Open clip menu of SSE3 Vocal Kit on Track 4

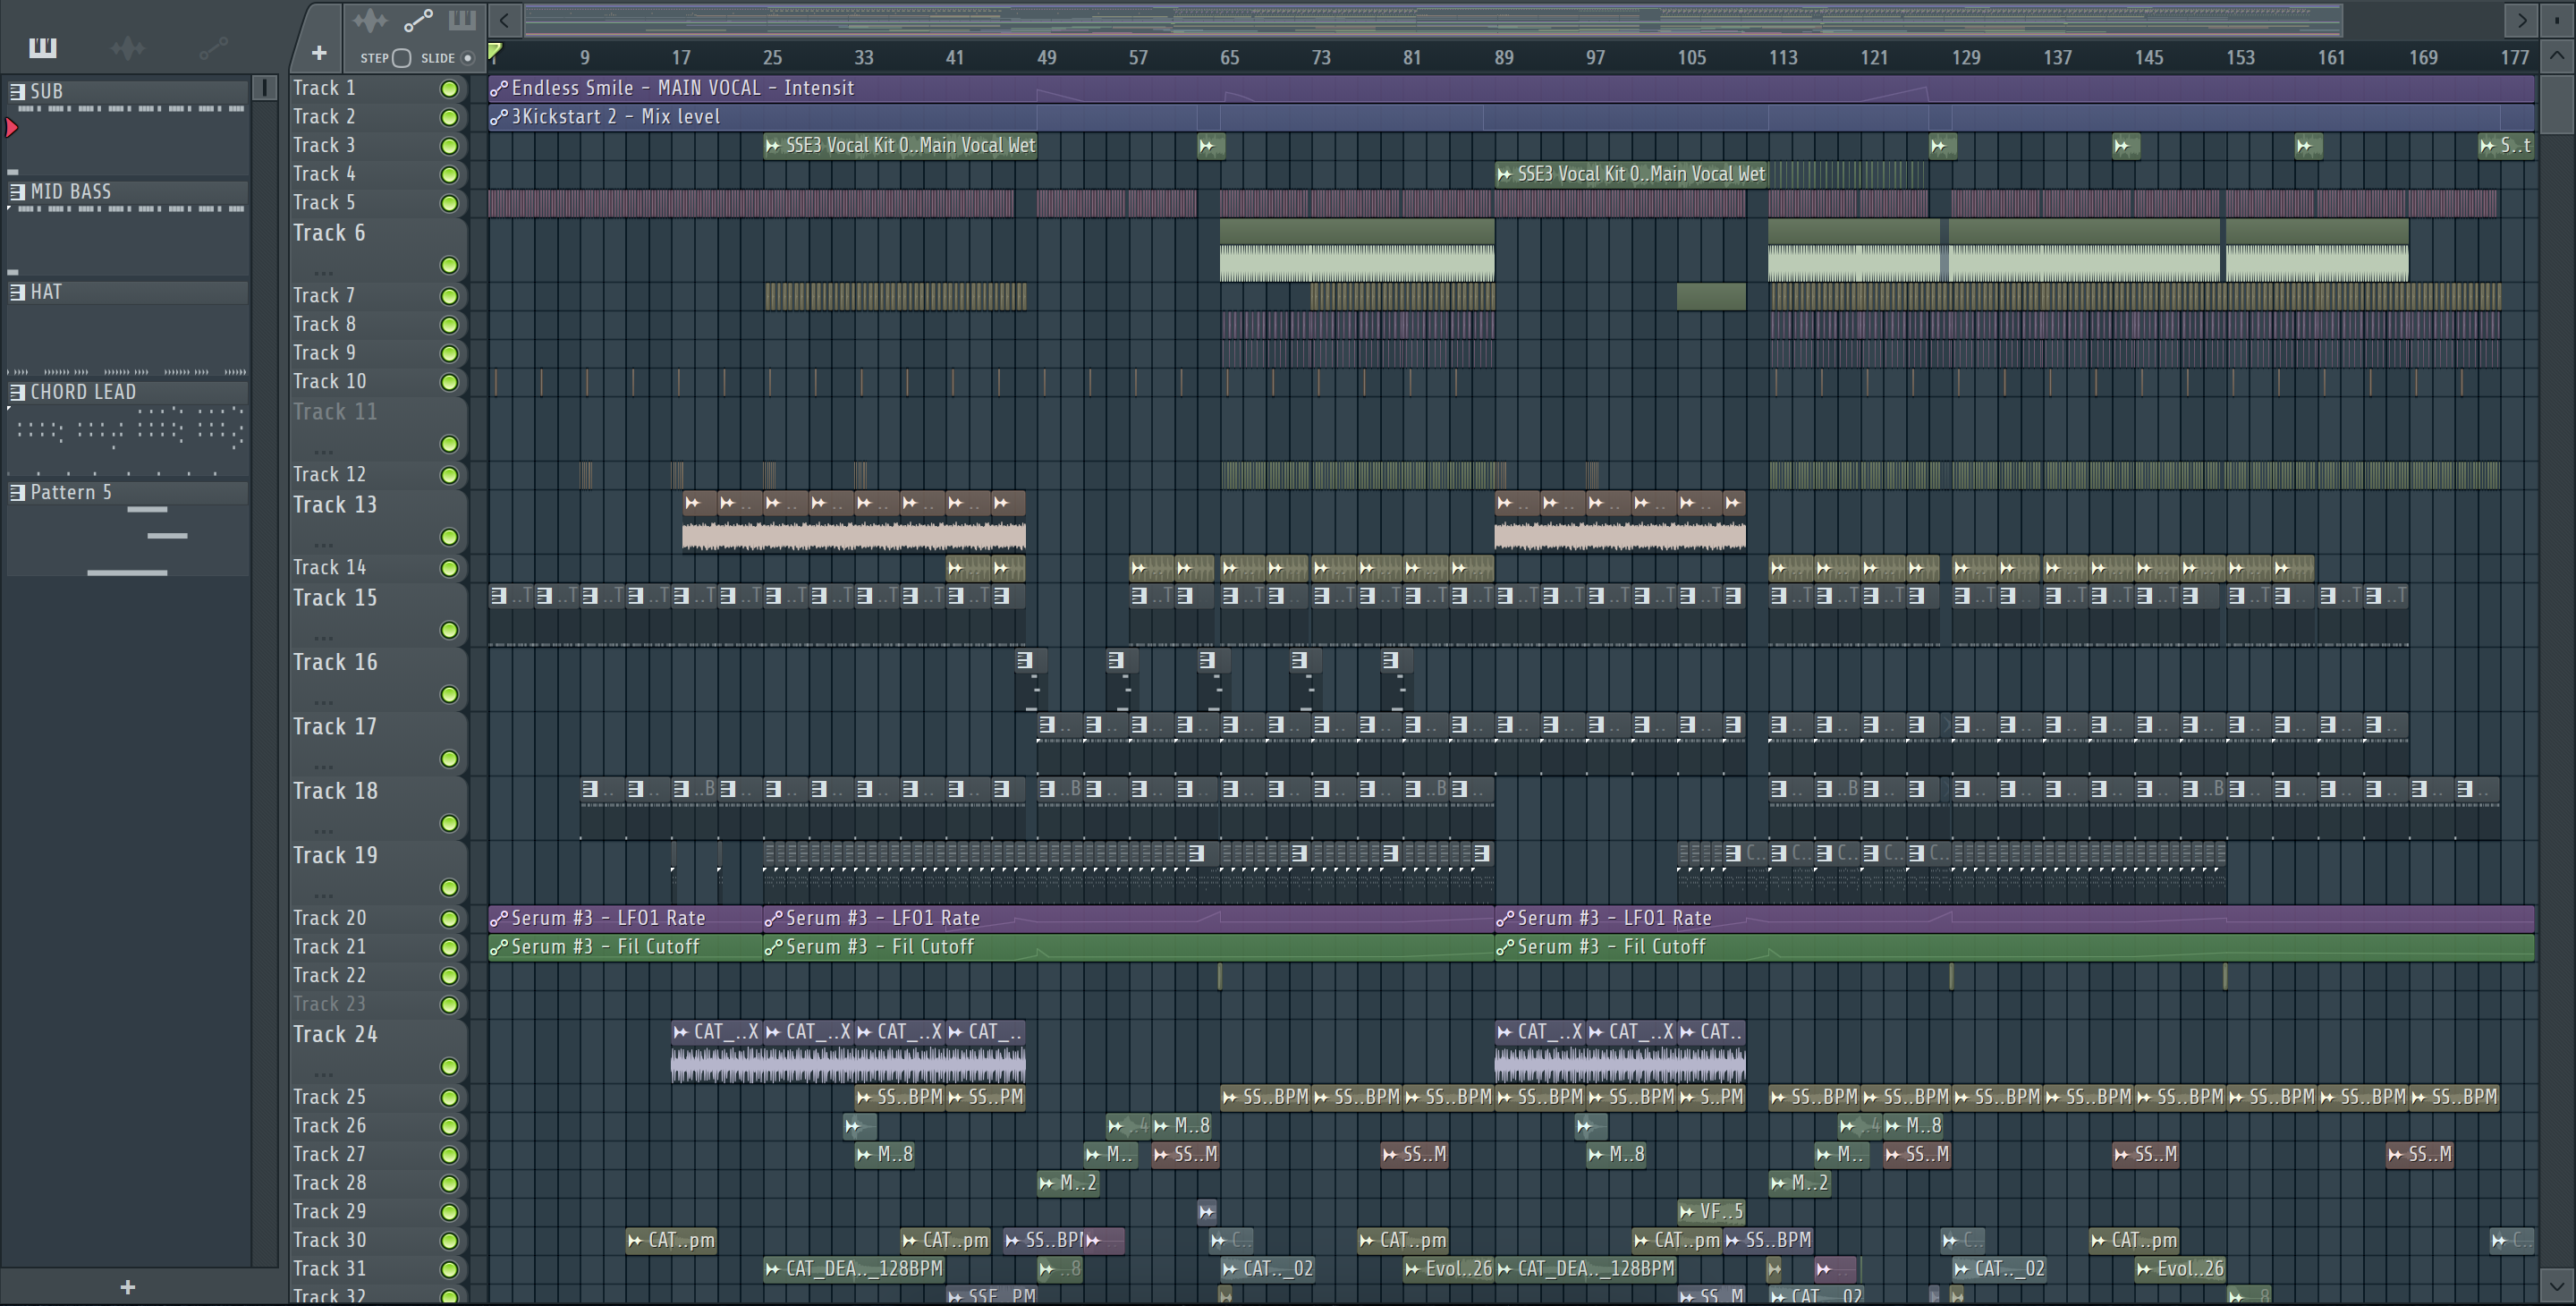point(1505,174)
